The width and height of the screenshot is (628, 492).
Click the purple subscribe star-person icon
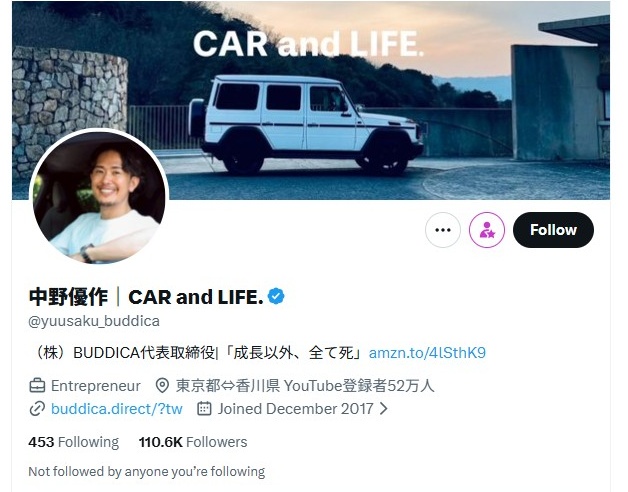487,230
